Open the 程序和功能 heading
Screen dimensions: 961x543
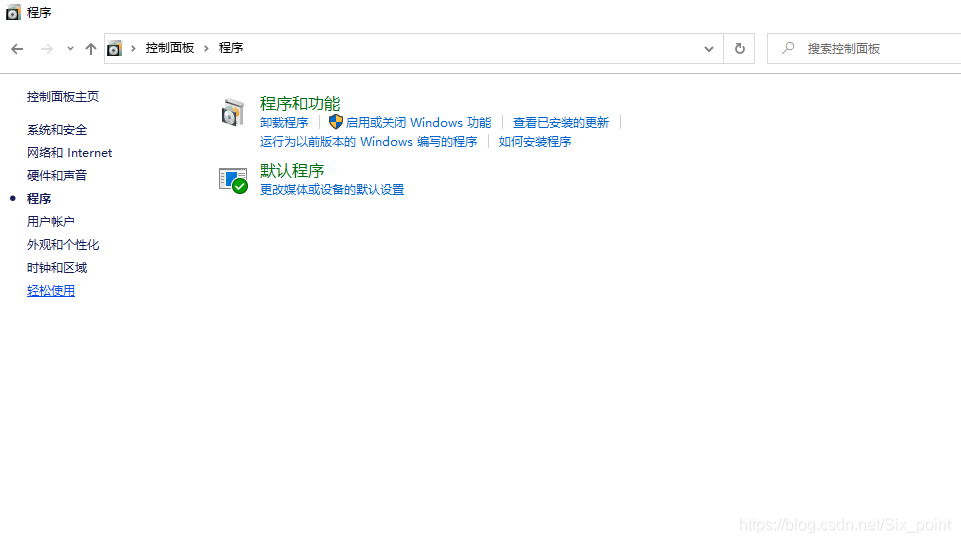pyautogui.click(x=300, y=103)
